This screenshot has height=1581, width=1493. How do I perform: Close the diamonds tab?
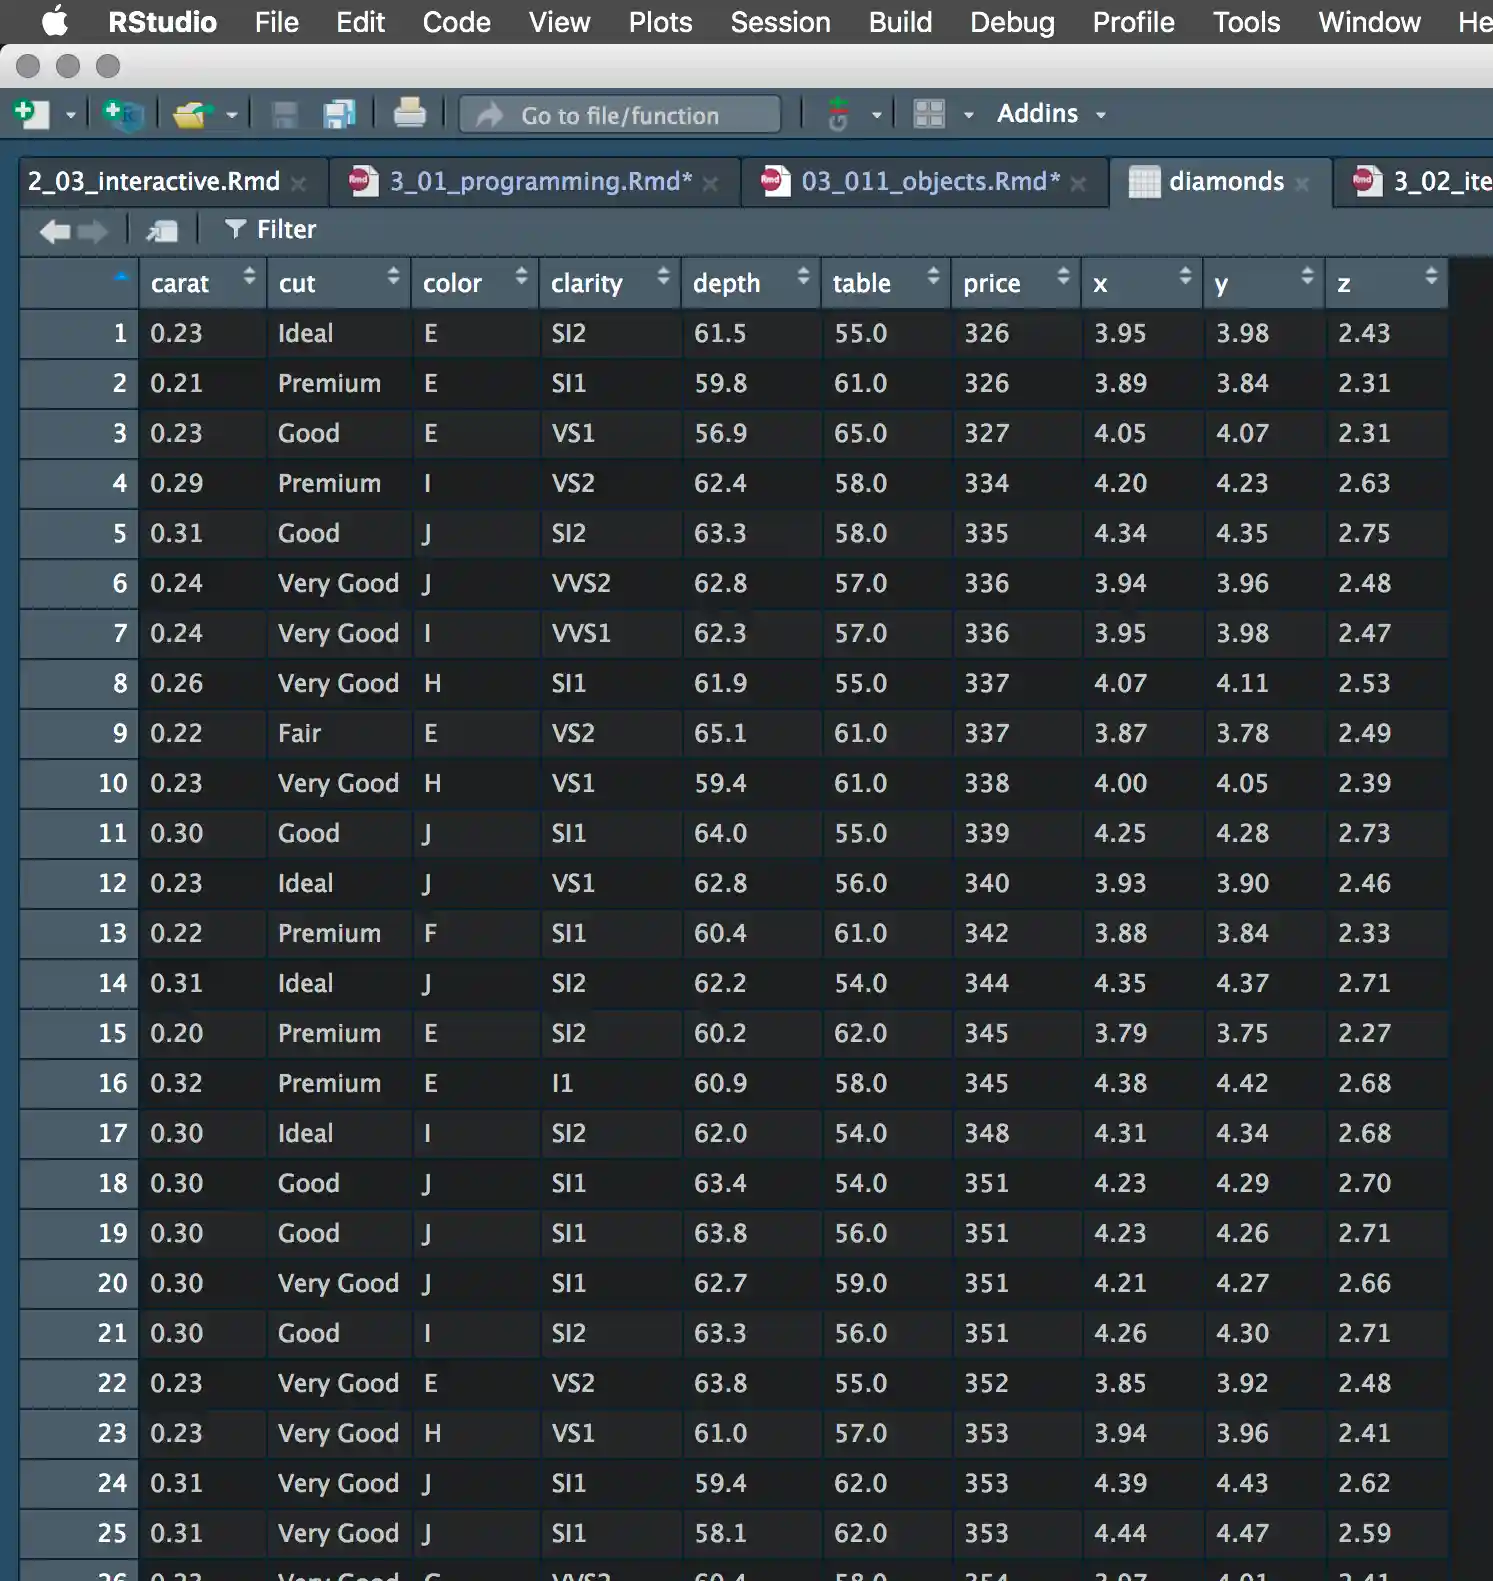1302,183
